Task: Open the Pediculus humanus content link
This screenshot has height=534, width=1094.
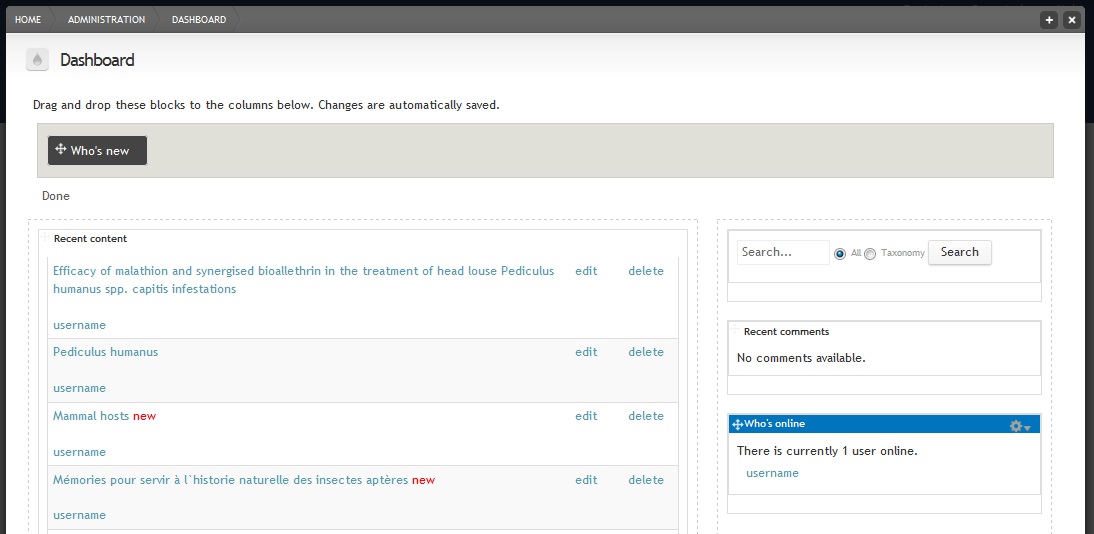Action: (105, 352)
